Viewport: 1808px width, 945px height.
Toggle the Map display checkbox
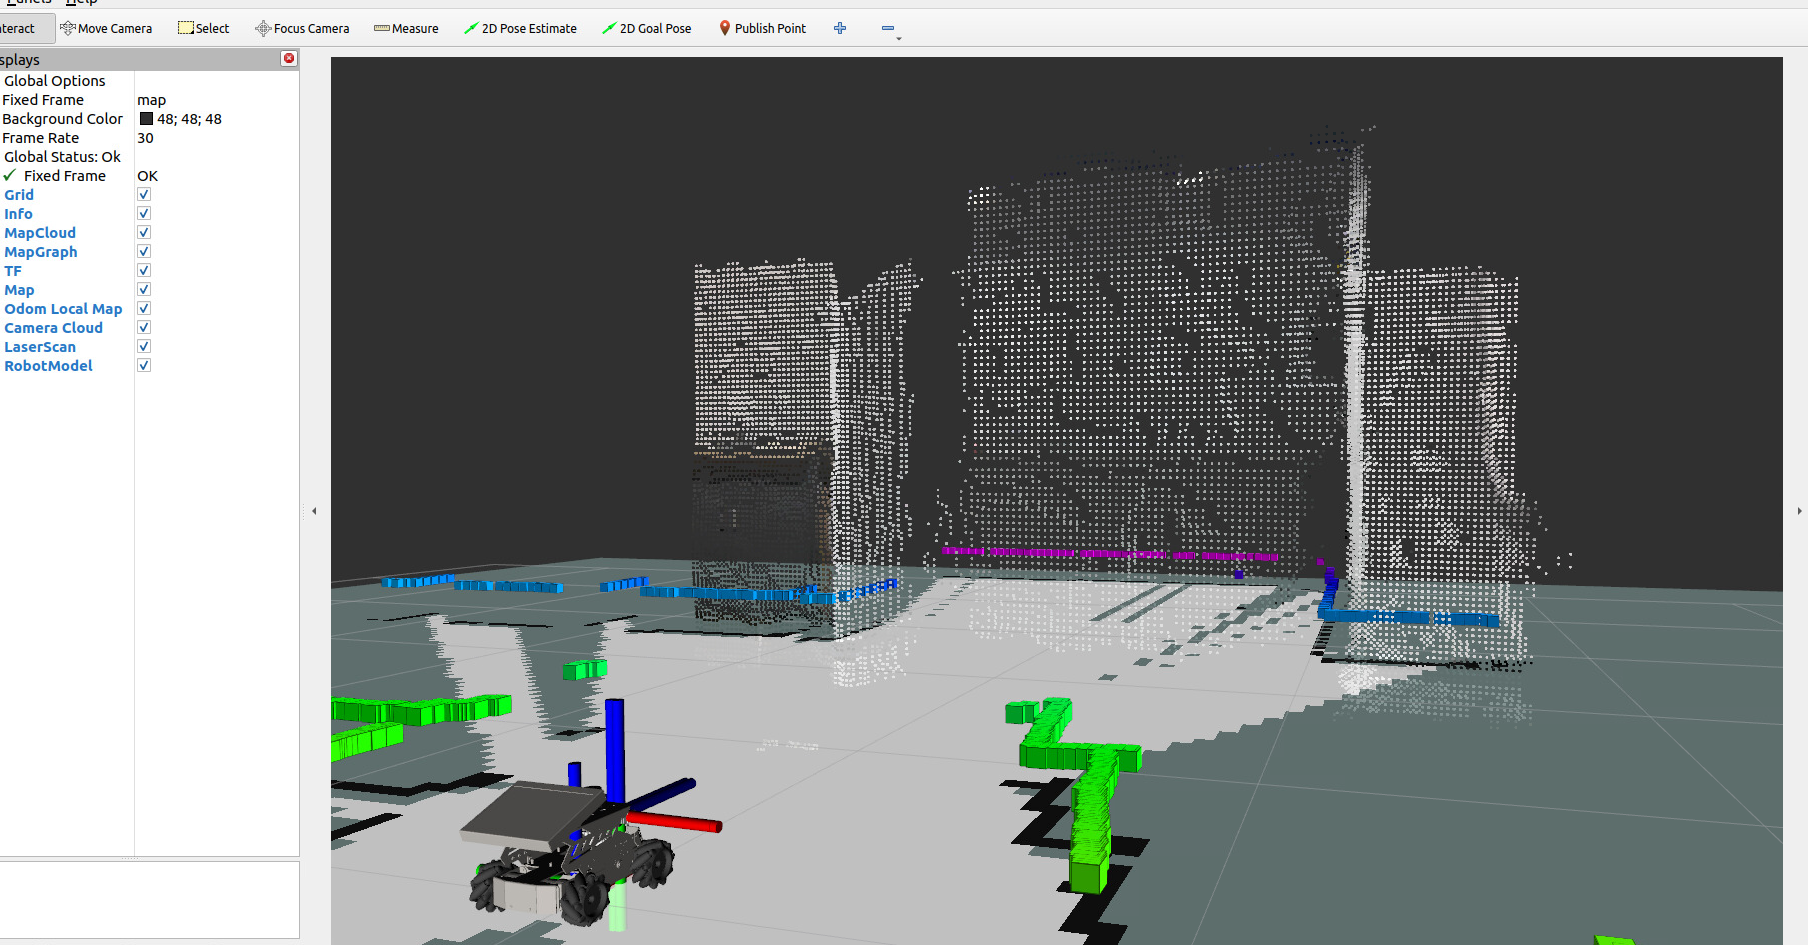click(144, 289)
